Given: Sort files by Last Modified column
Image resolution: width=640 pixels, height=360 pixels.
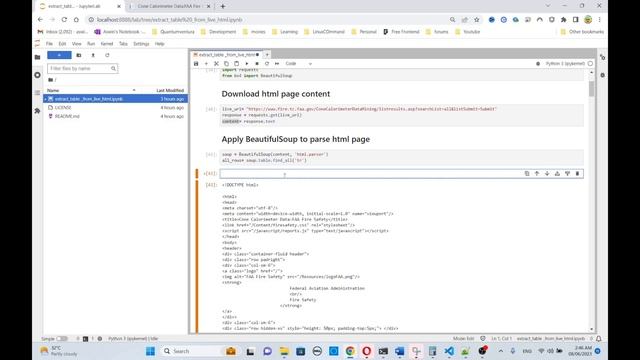Looking at the screenshot, I should point(170,90).
